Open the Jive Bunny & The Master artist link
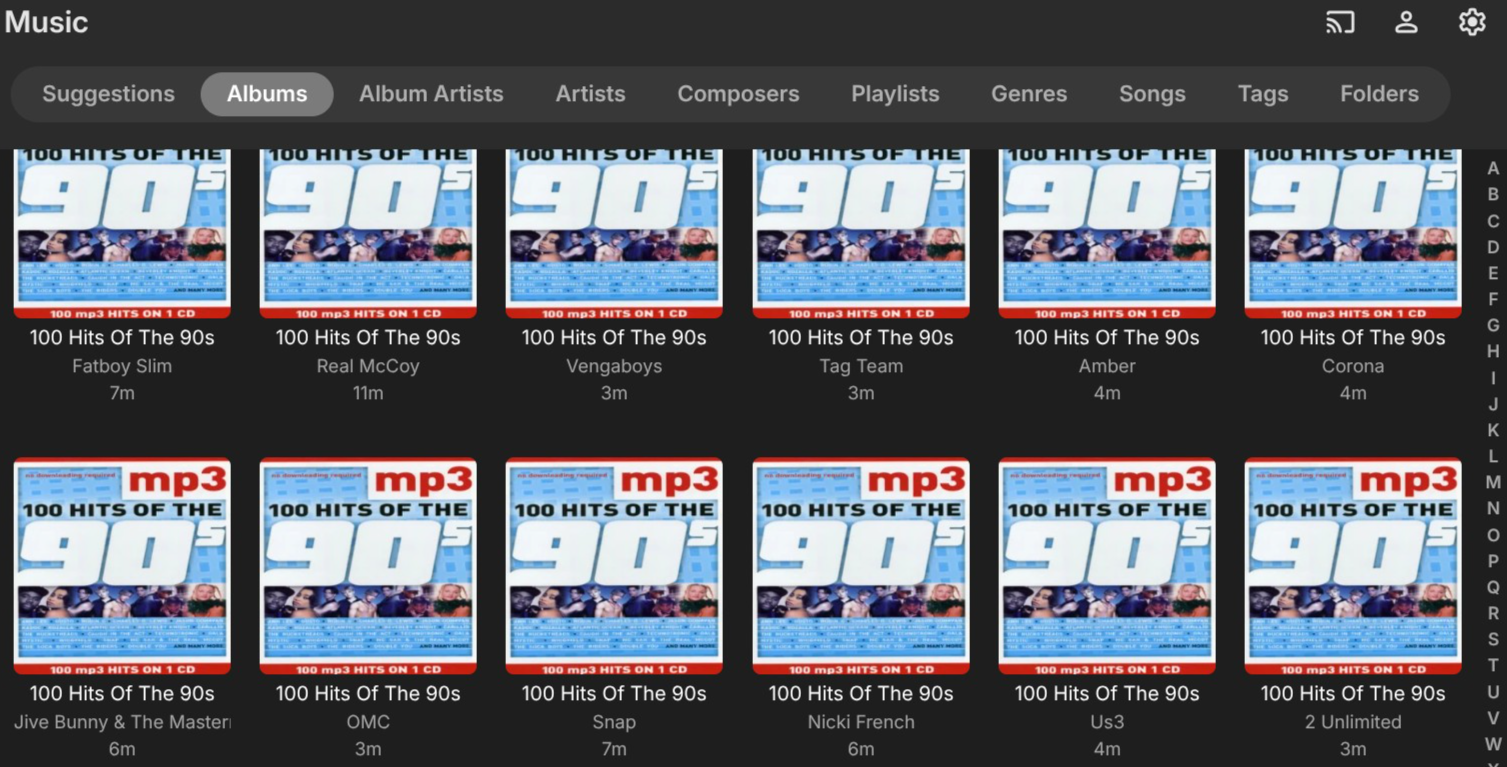The width and height of the screenshot is (1507, 767). tap(122, 722)
